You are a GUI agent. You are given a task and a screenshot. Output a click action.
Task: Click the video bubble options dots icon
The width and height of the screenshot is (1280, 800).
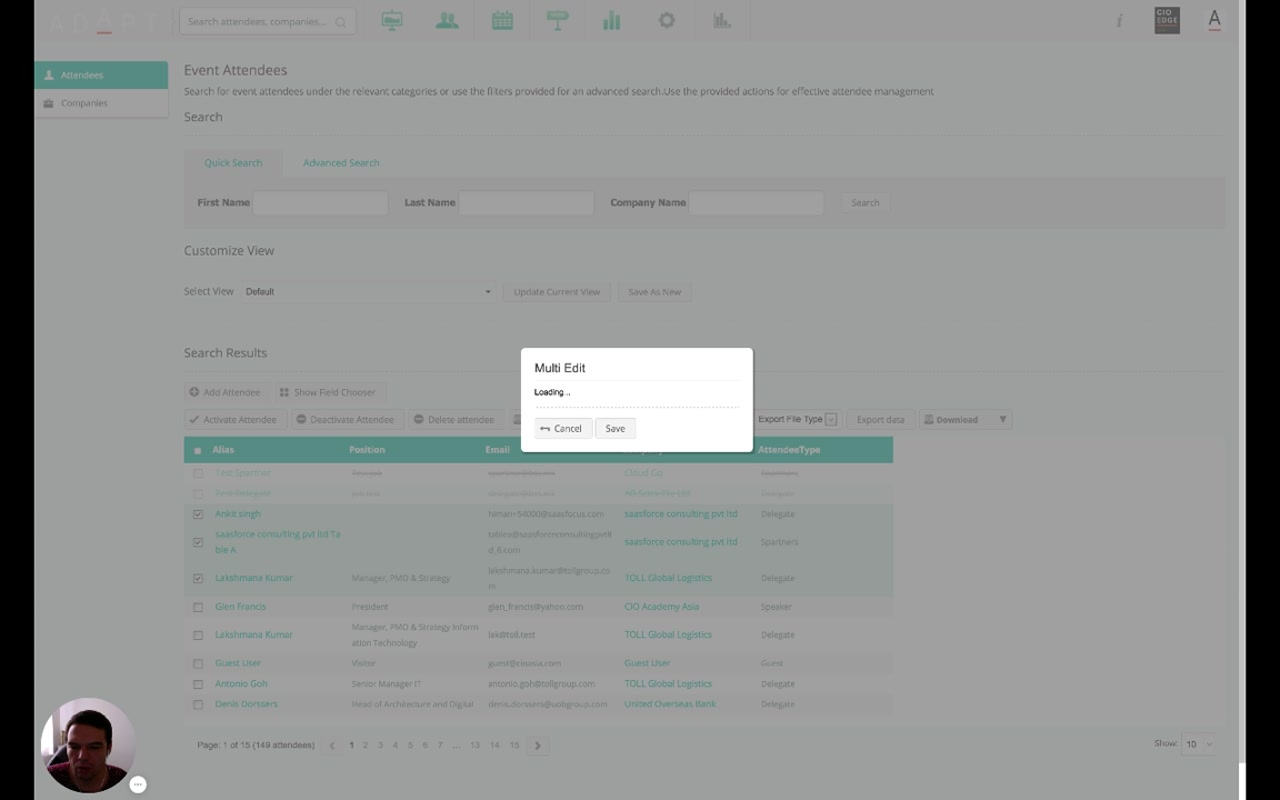138,784
